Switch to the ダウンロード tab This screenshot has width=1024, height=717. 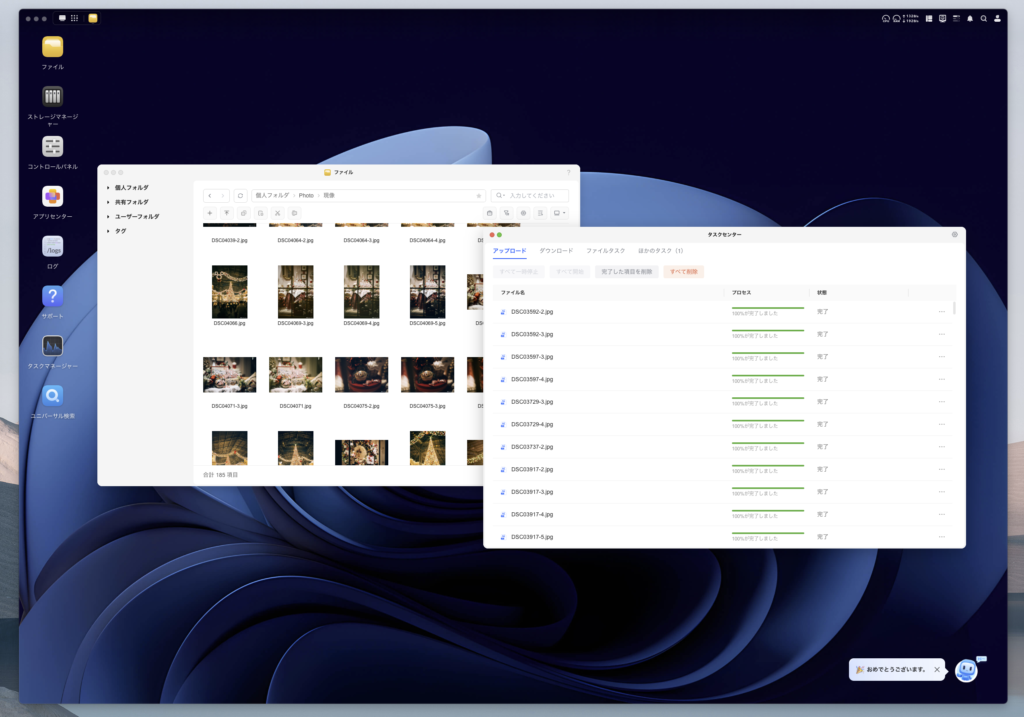click(x=556, y=250)
